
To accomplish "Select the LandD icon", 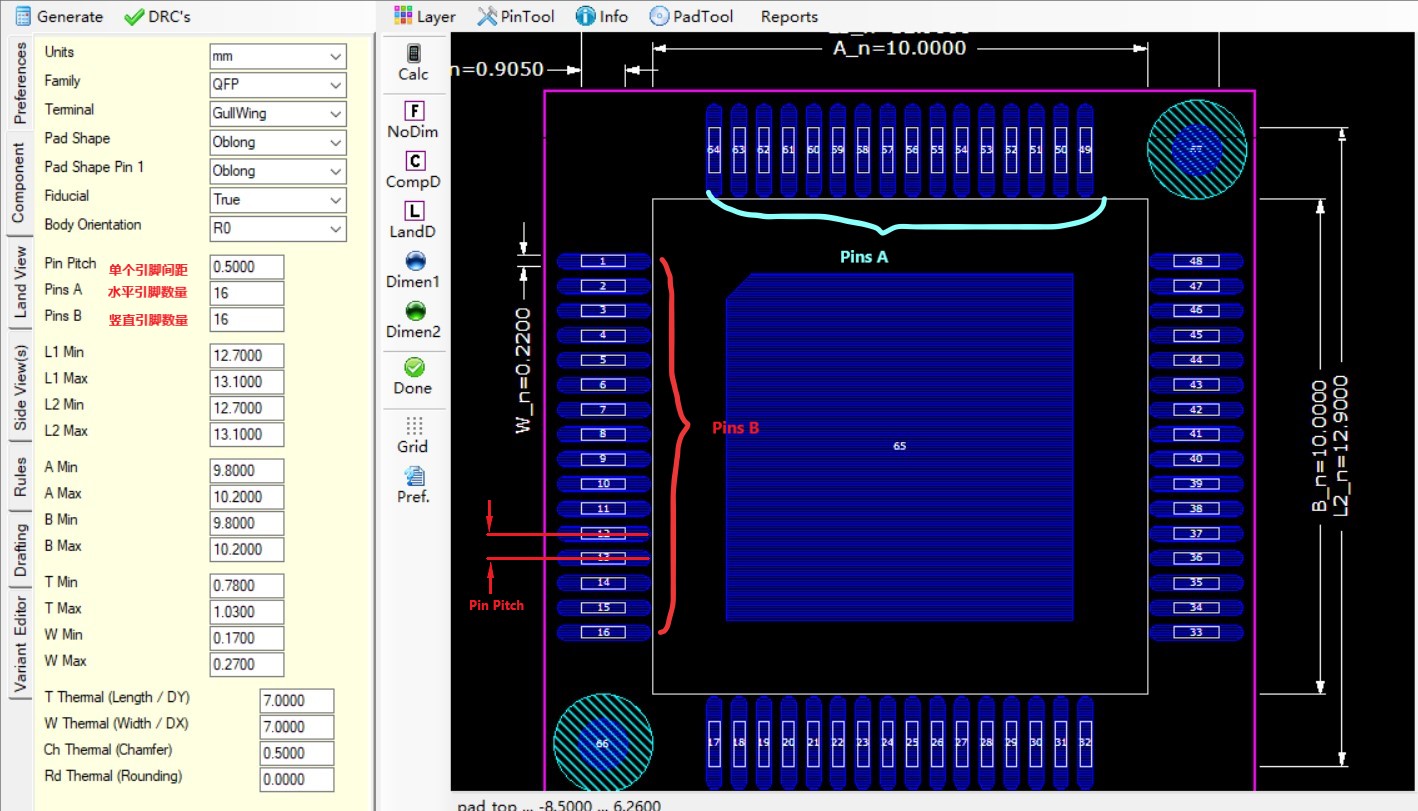I will click(413, 220).
